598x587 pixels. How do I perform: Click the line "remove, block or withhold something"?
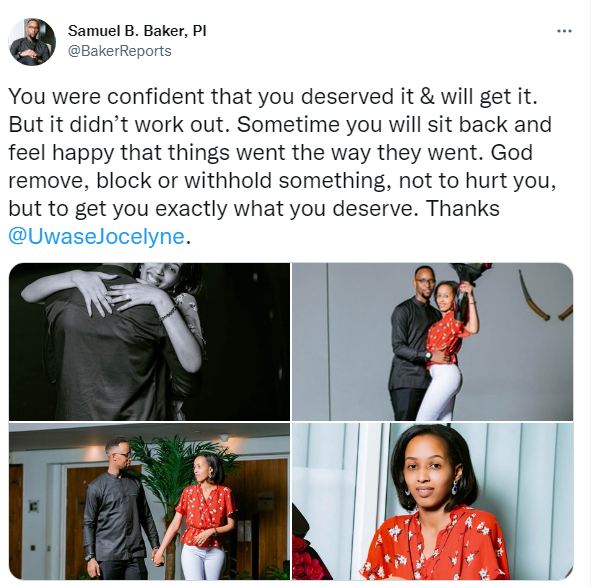(x=198, y=180)
